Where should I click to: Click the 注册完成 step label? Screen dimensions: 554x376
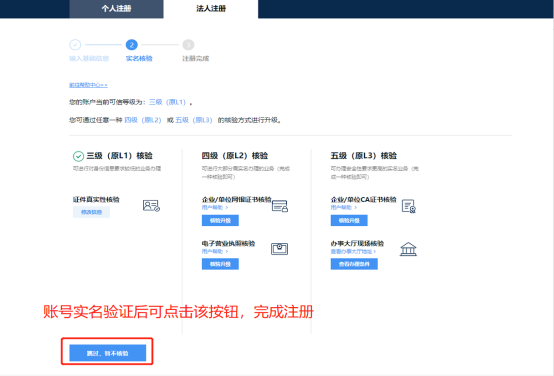point(196,58)
